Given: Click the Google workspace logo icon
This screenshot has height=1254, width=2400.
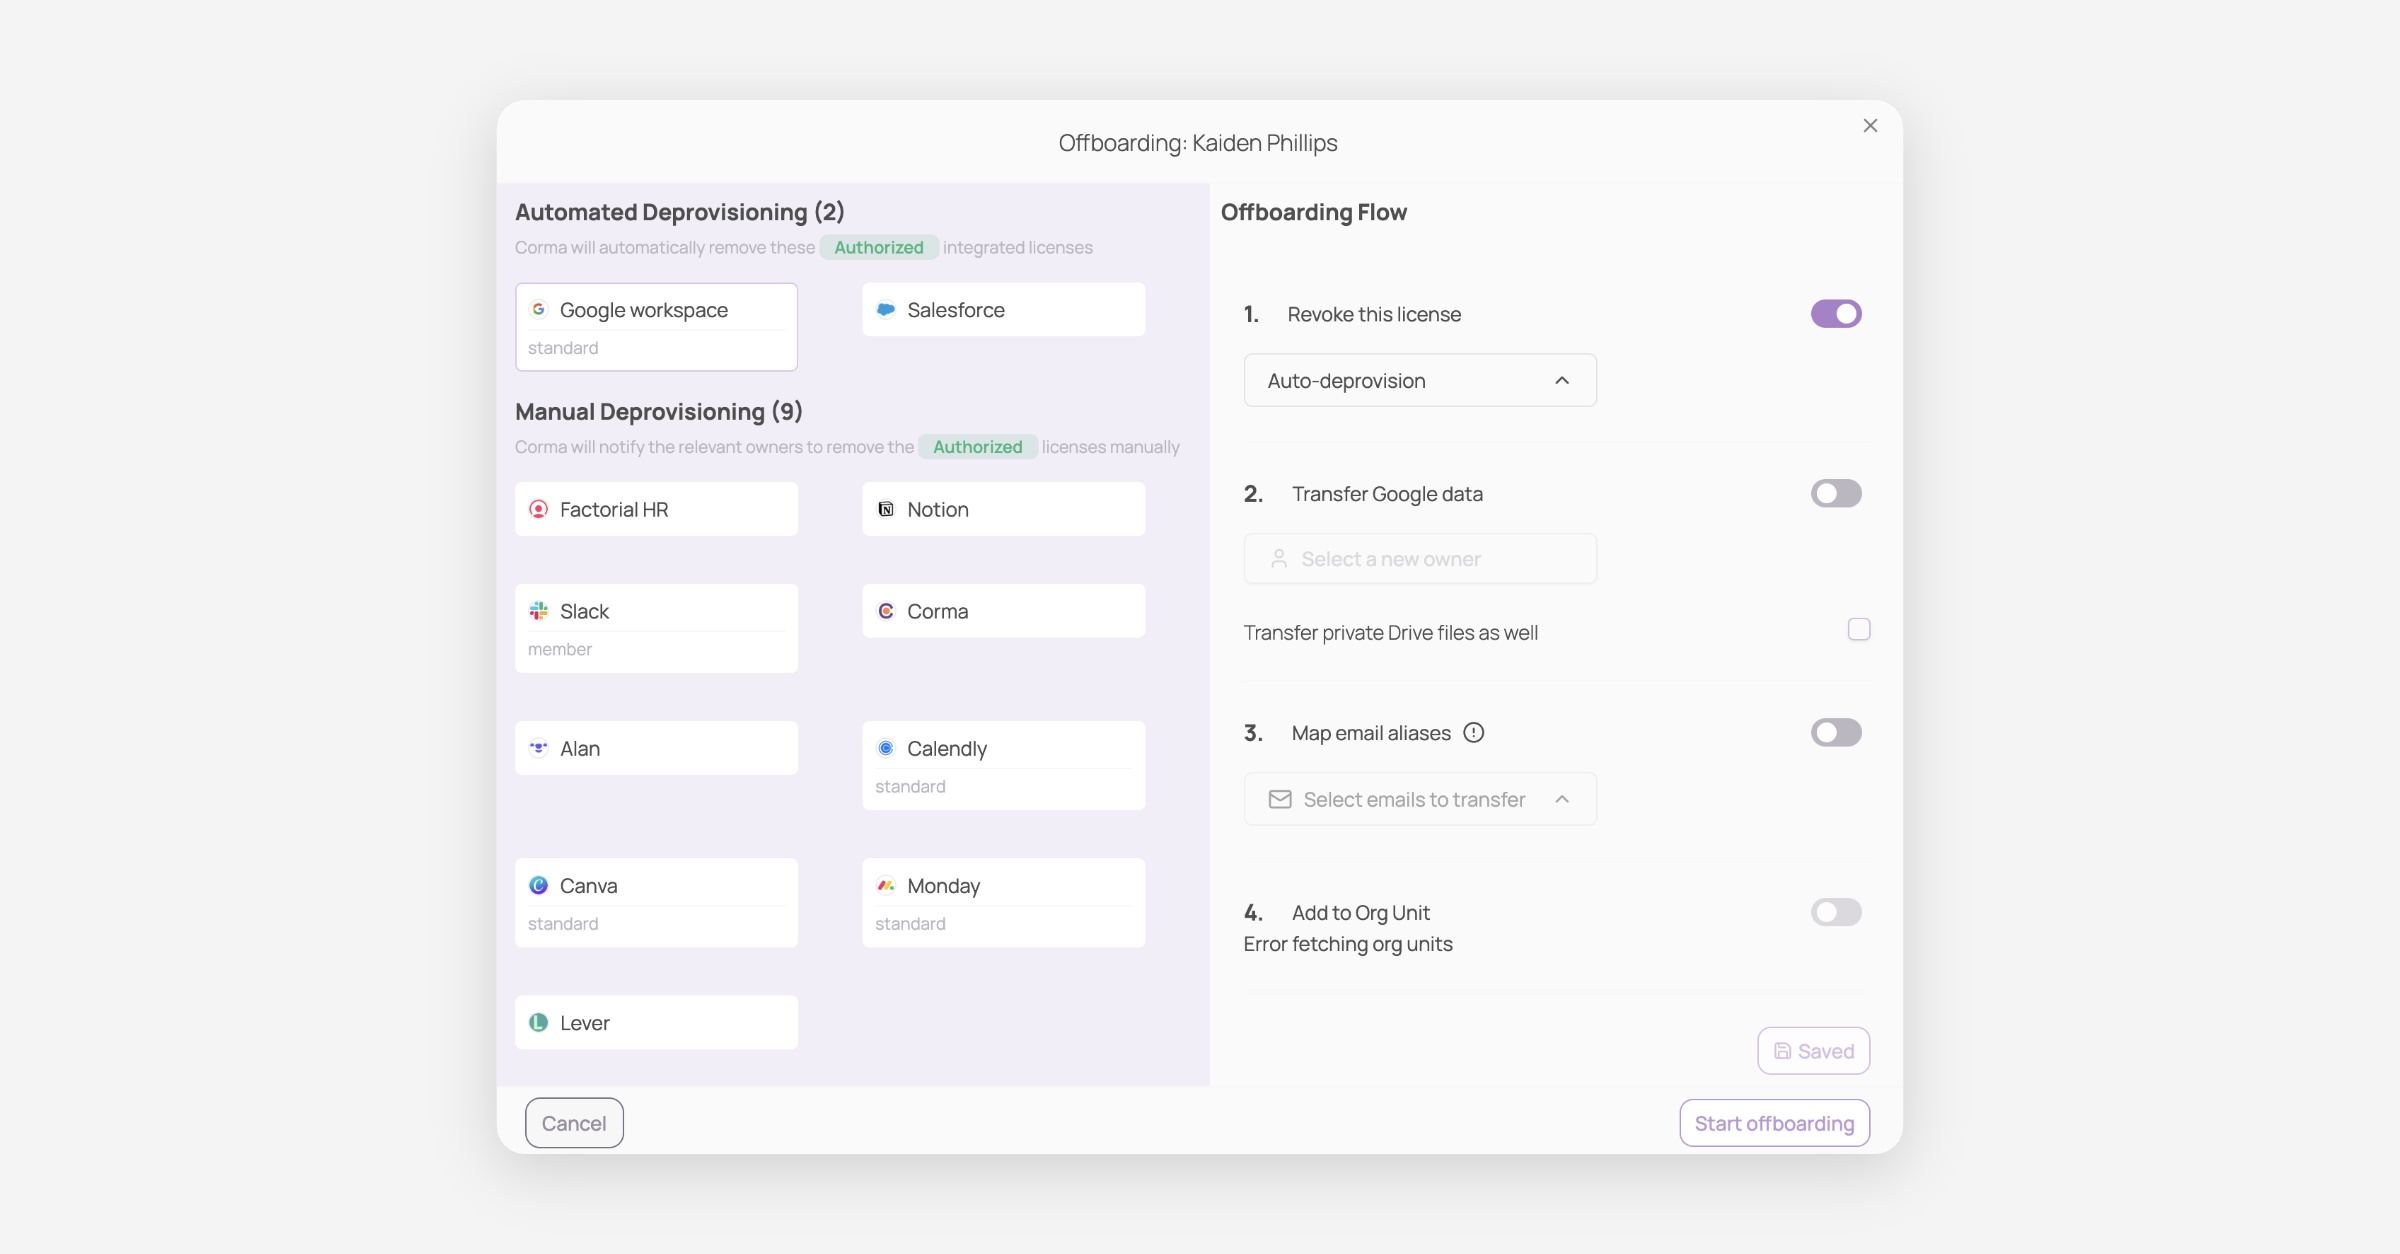Looking at the screenshot, I should [538, 309].
